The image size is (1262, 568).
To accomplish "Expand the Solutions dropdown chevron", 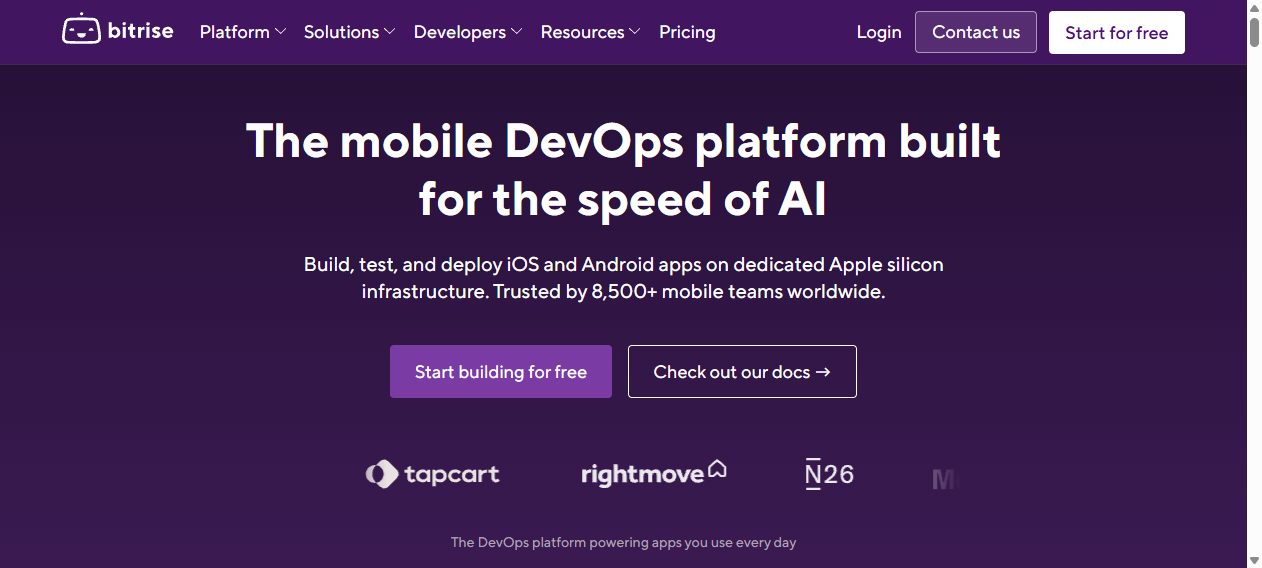I will click(x=389, y=32).
